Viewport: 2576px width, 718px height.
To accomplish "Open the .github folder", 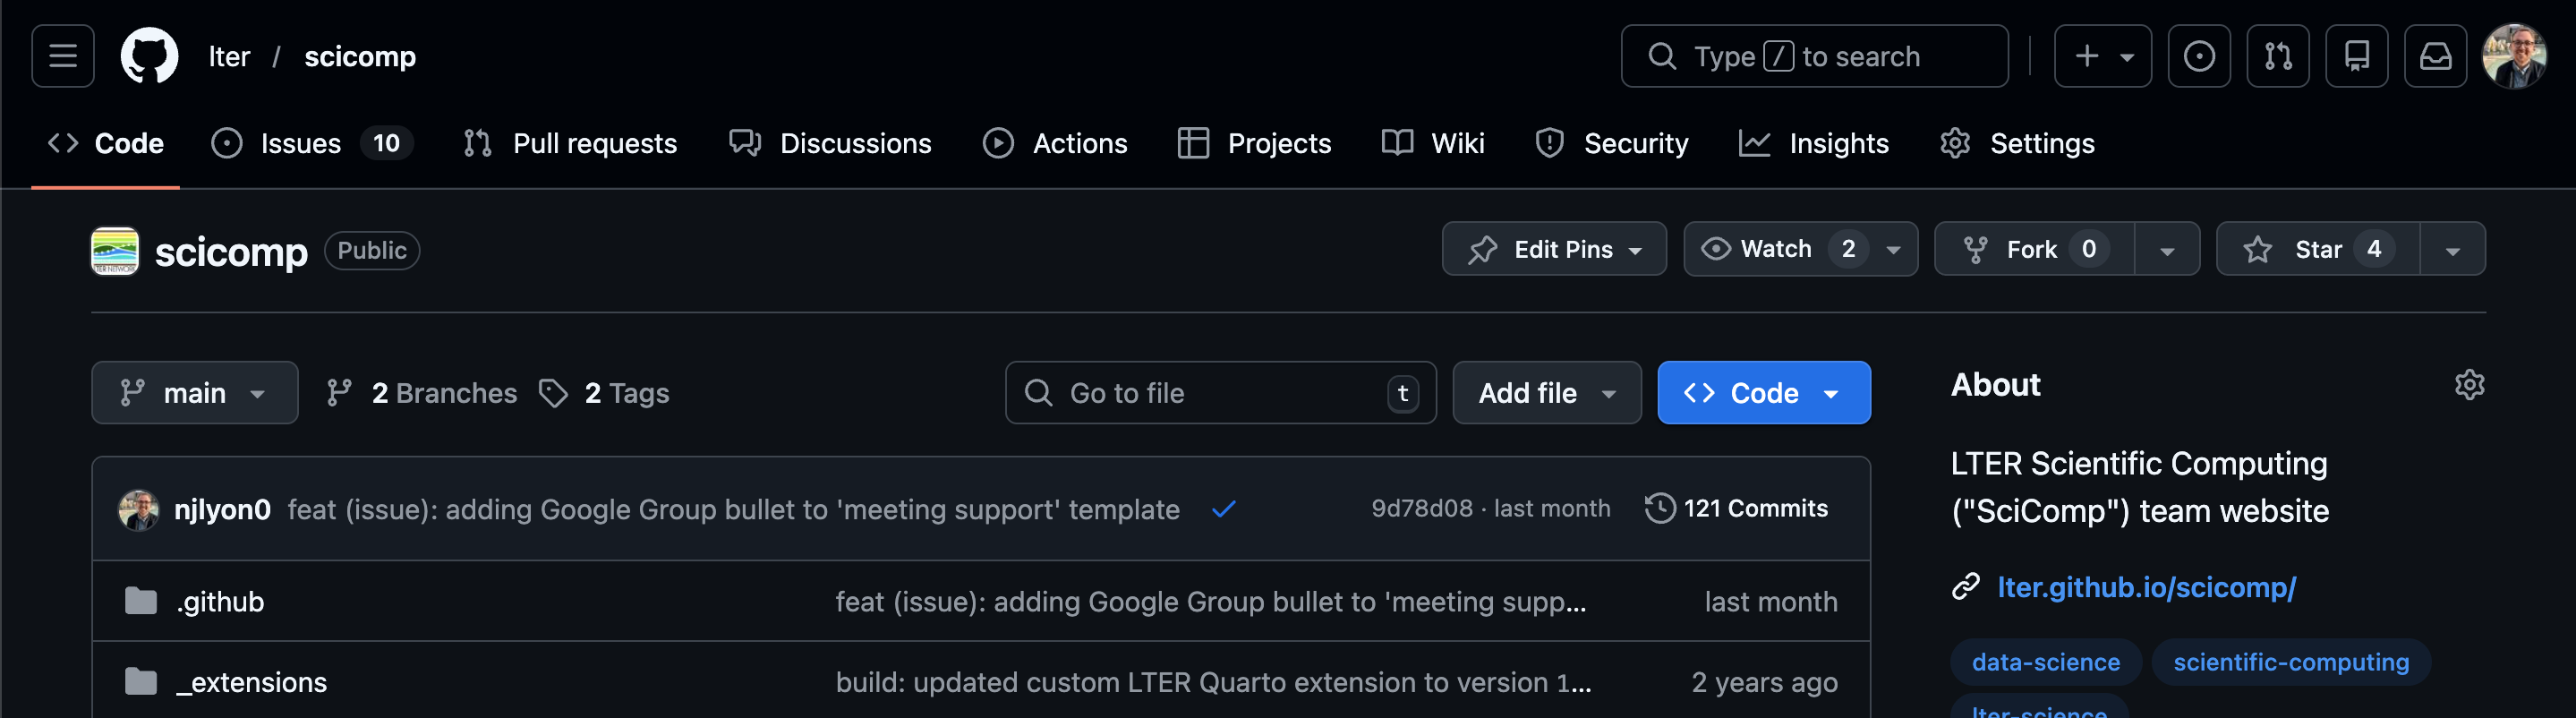I will click(220, 602).
